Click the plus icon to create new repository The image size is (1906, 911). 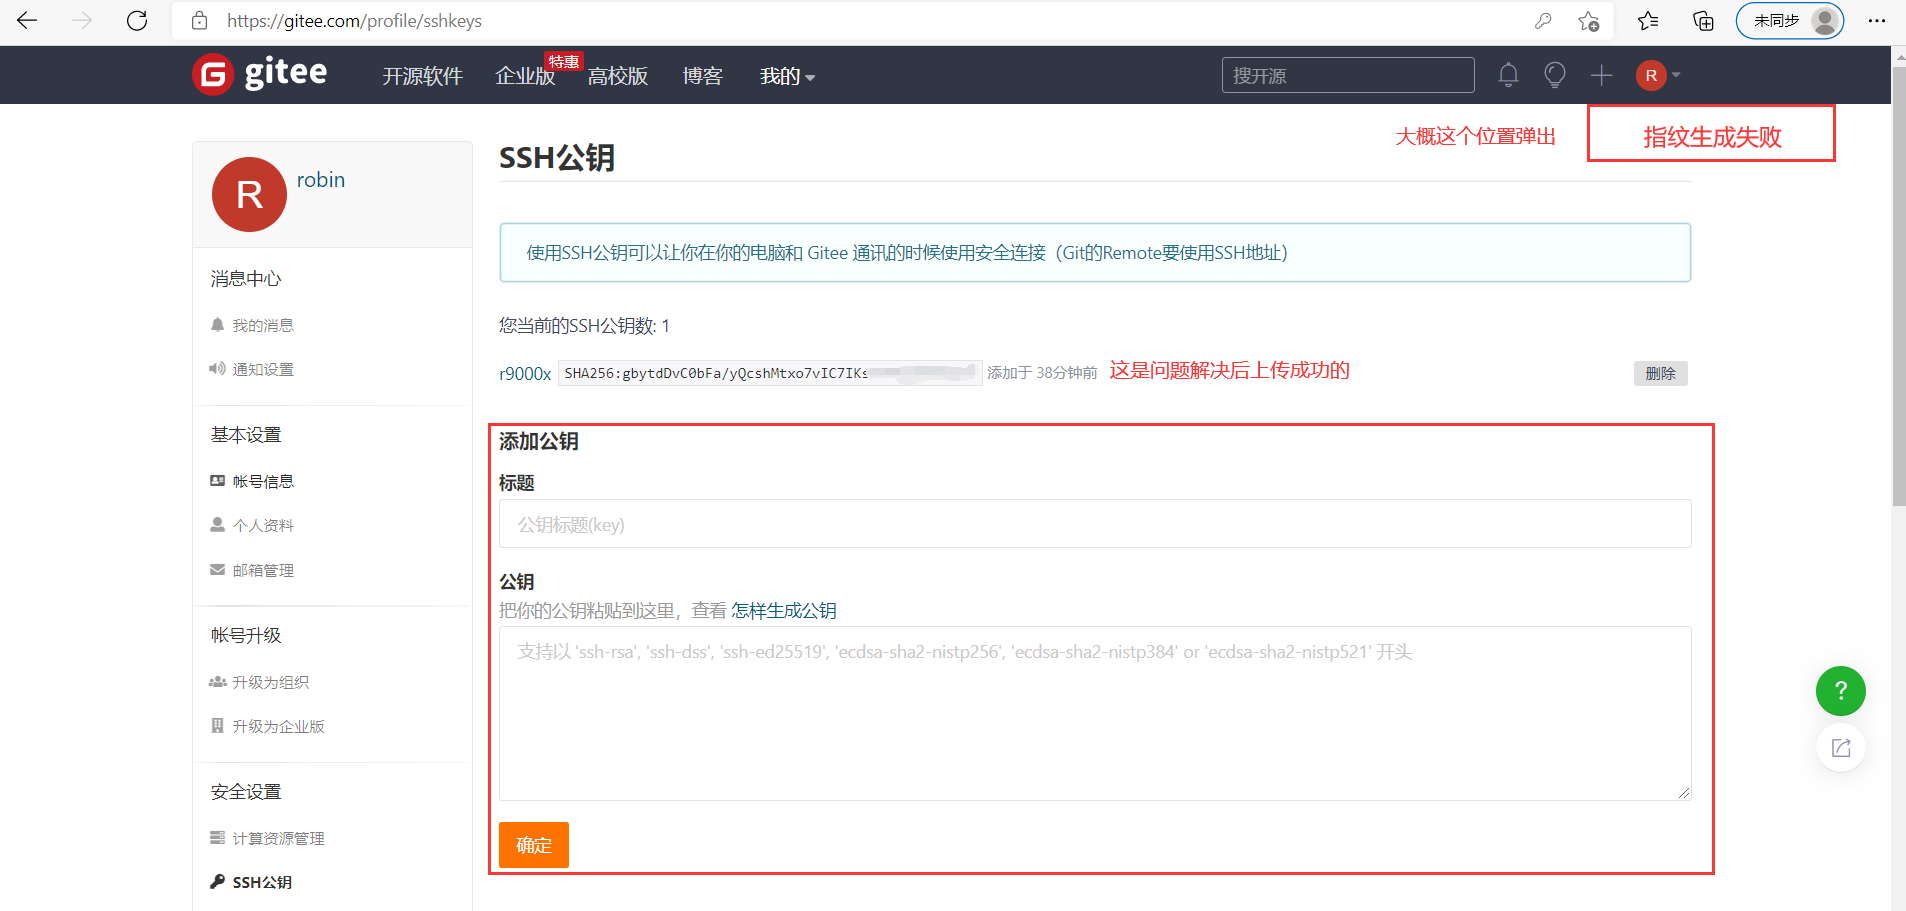click(x=1600, y=74)
